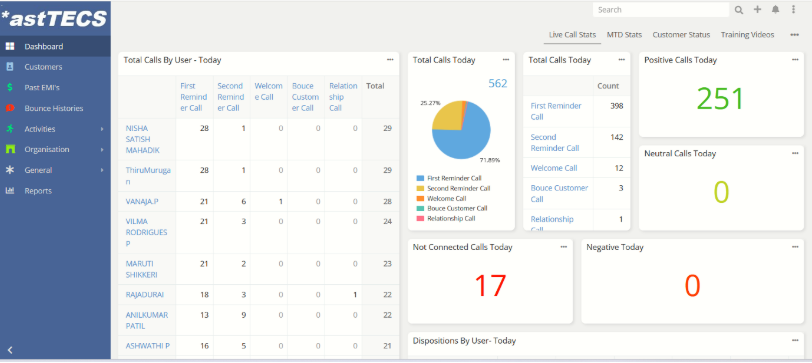Open user VILMA RODRIGUES P

click(x=147, y=232)
